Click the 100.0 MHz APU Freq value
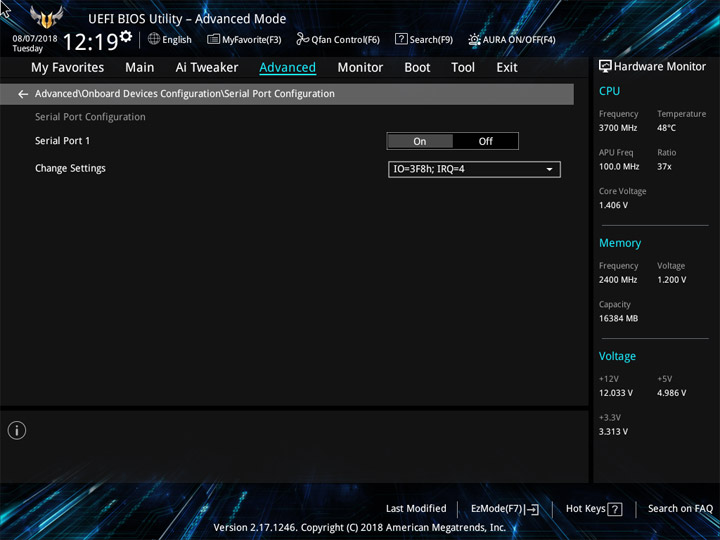 (619, 167)
